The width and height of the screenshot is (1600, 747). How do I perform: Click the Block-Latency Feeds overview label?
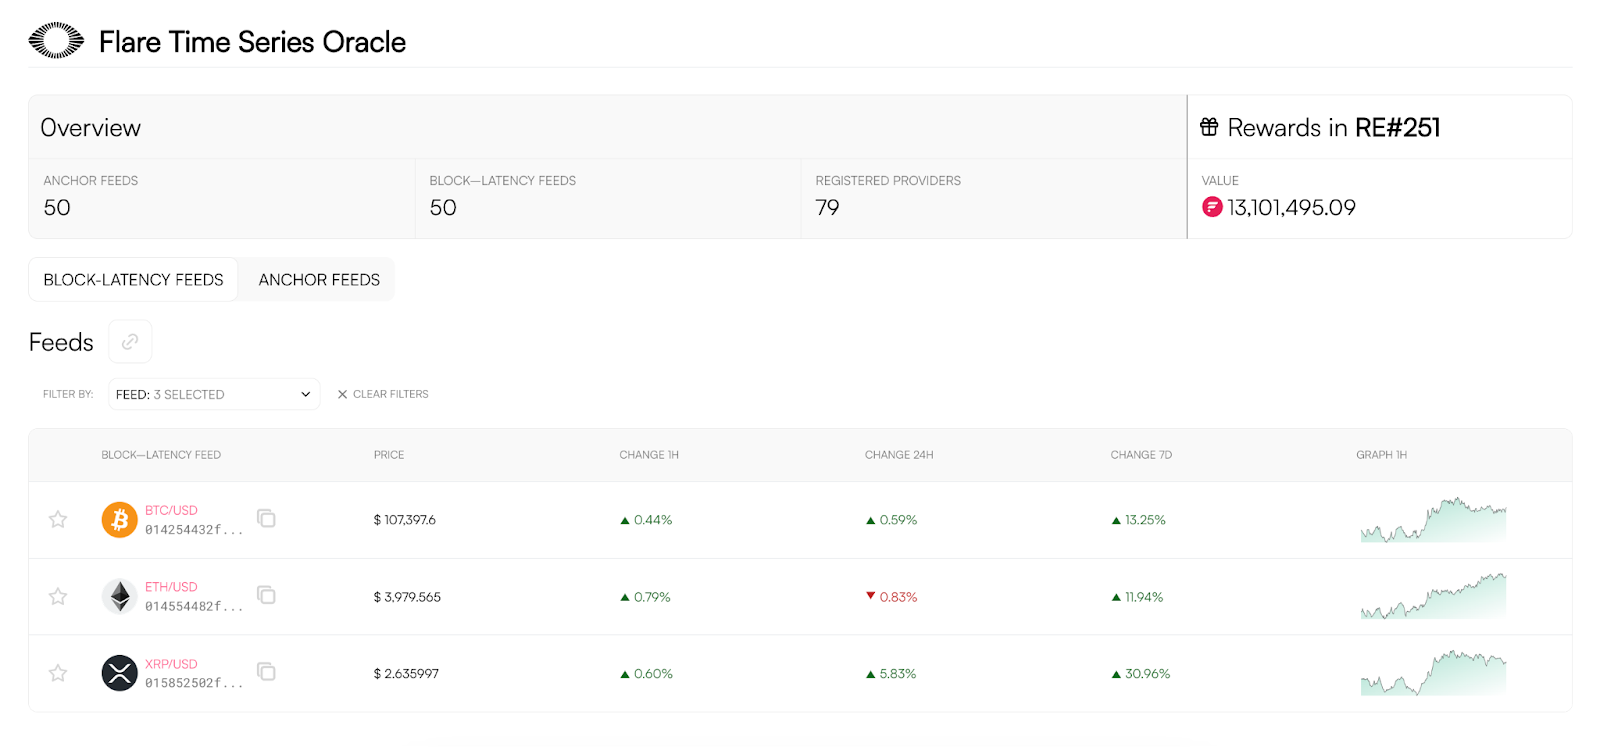point(502,181)
